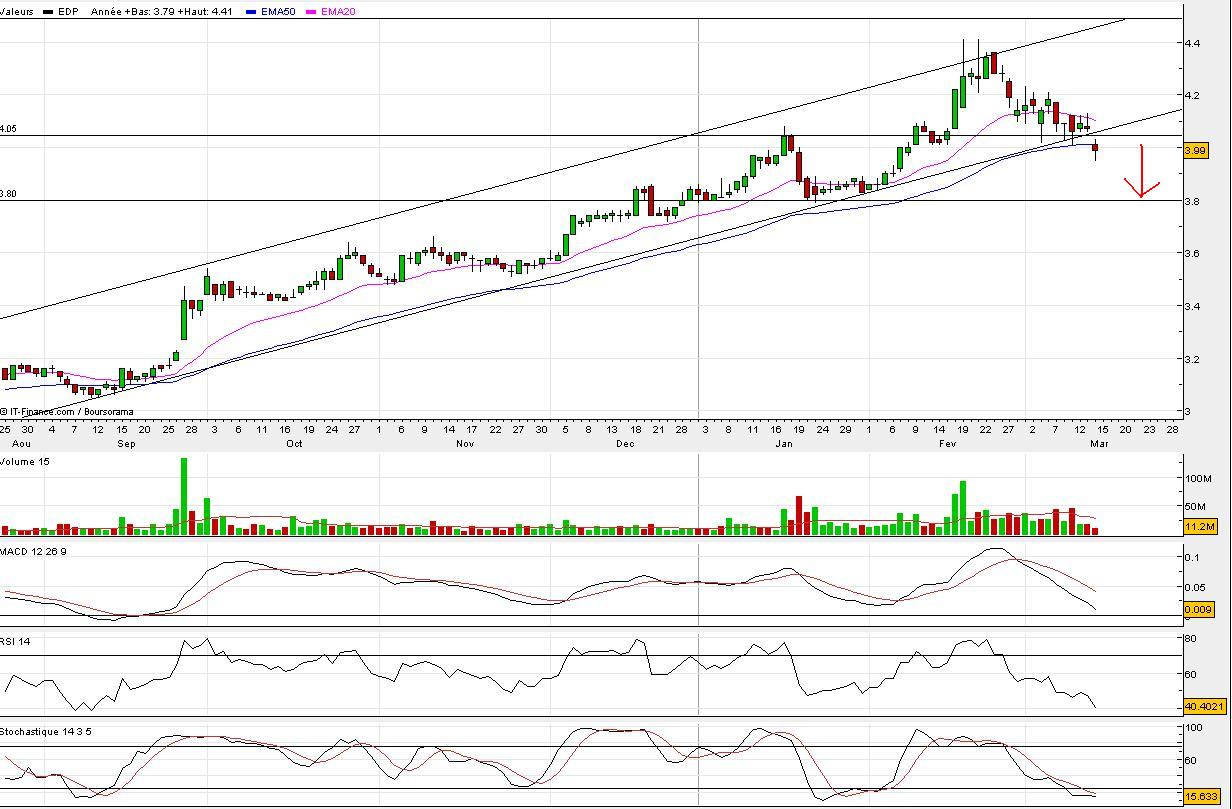Click the 'Oct' month label on time axis
The image size is (1232, 809).
[294, 442]
